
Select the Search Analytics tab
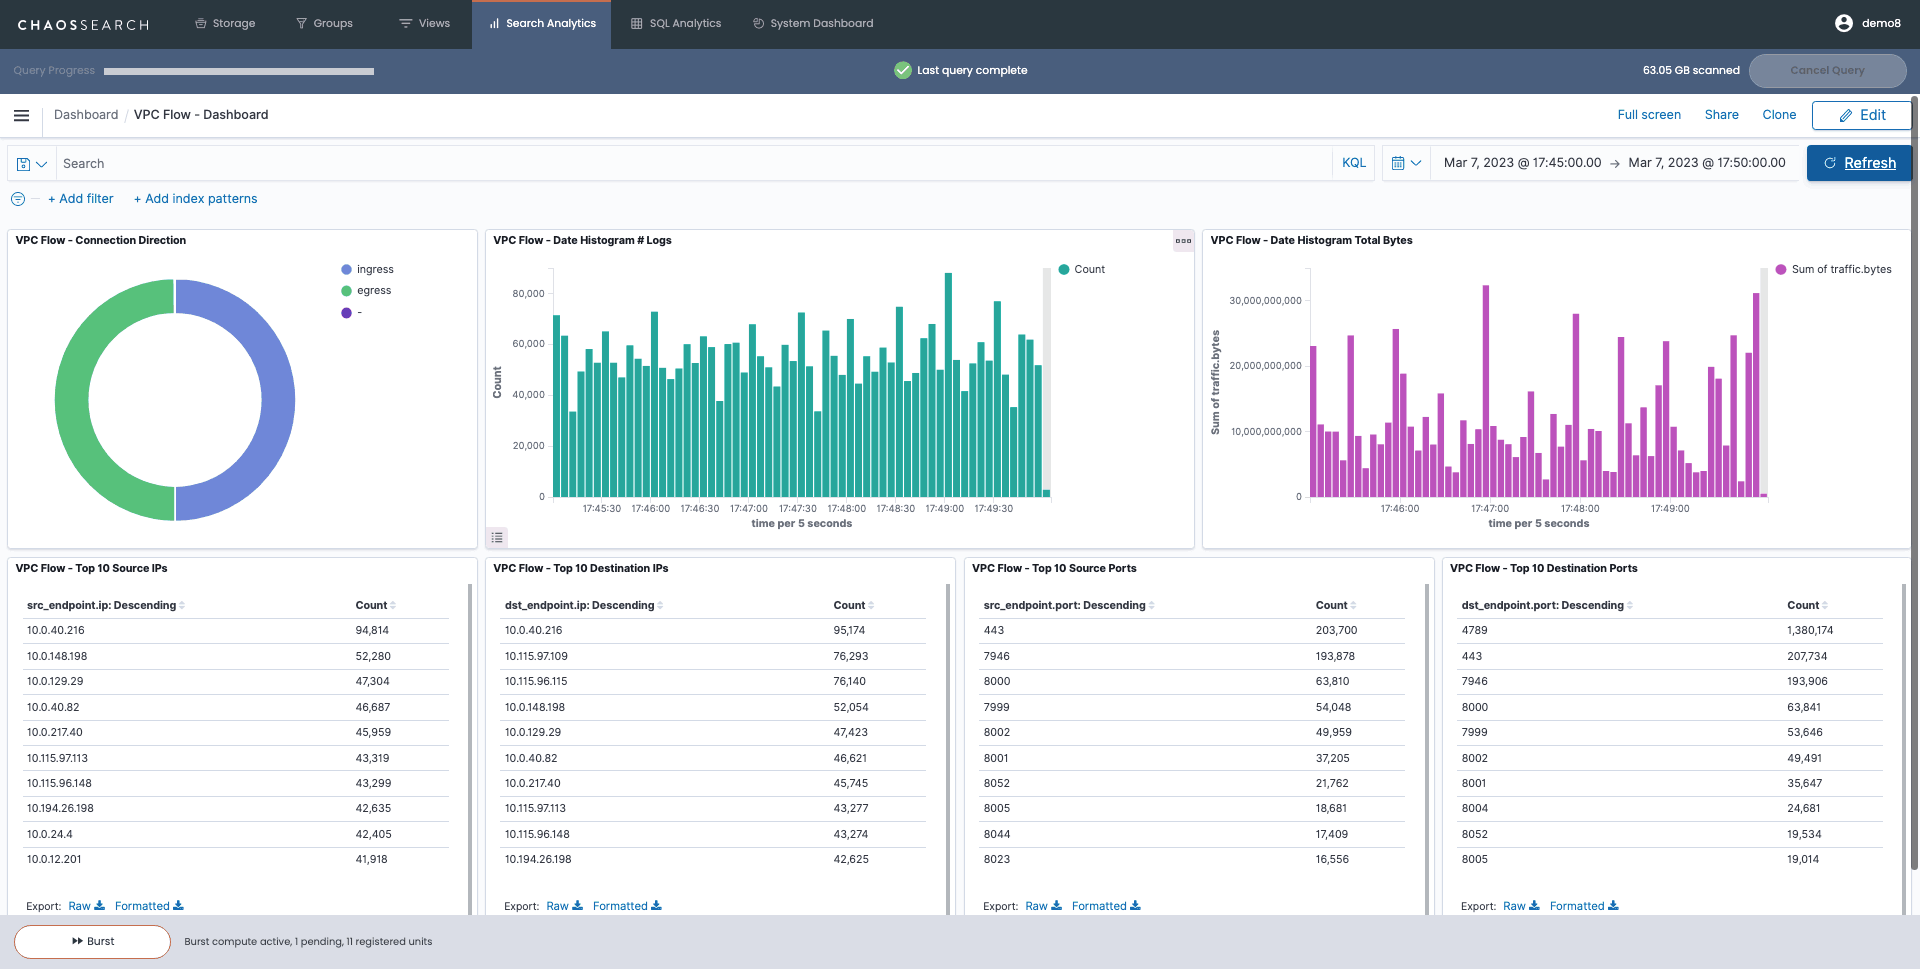[x=542, y=24]
